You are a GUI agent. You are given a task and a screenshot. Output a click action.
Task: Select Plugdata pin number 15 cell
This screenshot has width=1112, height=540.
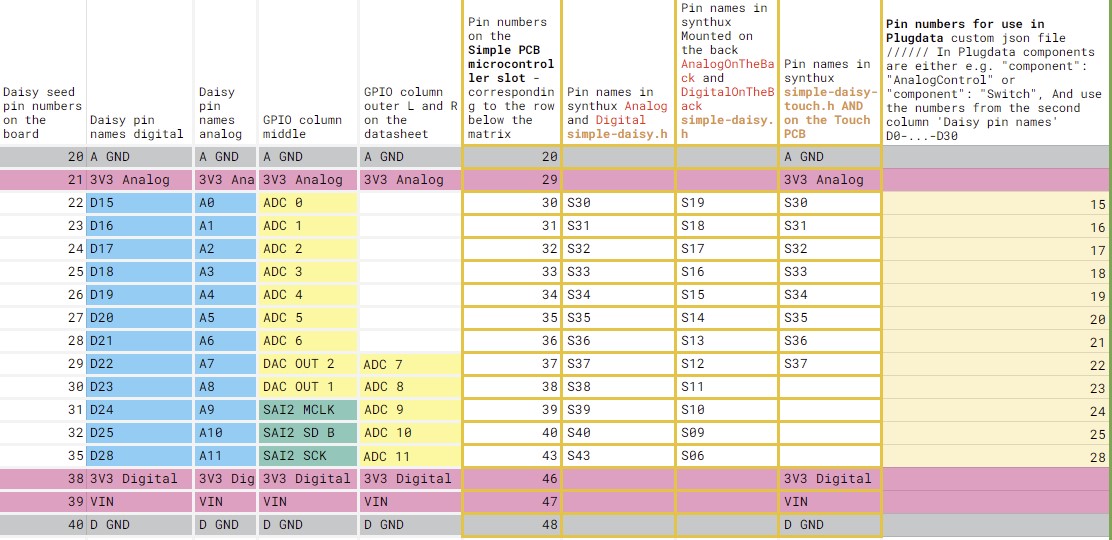[997, 203]
